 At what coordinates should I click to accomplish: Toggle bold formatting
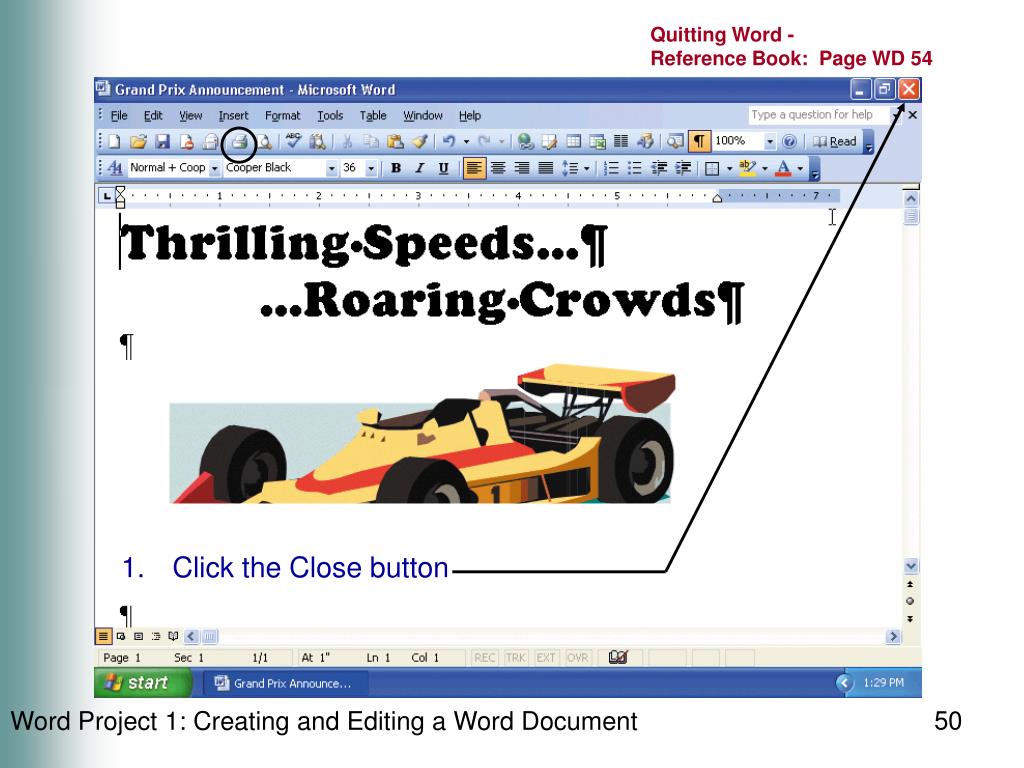tap(396, 168)
